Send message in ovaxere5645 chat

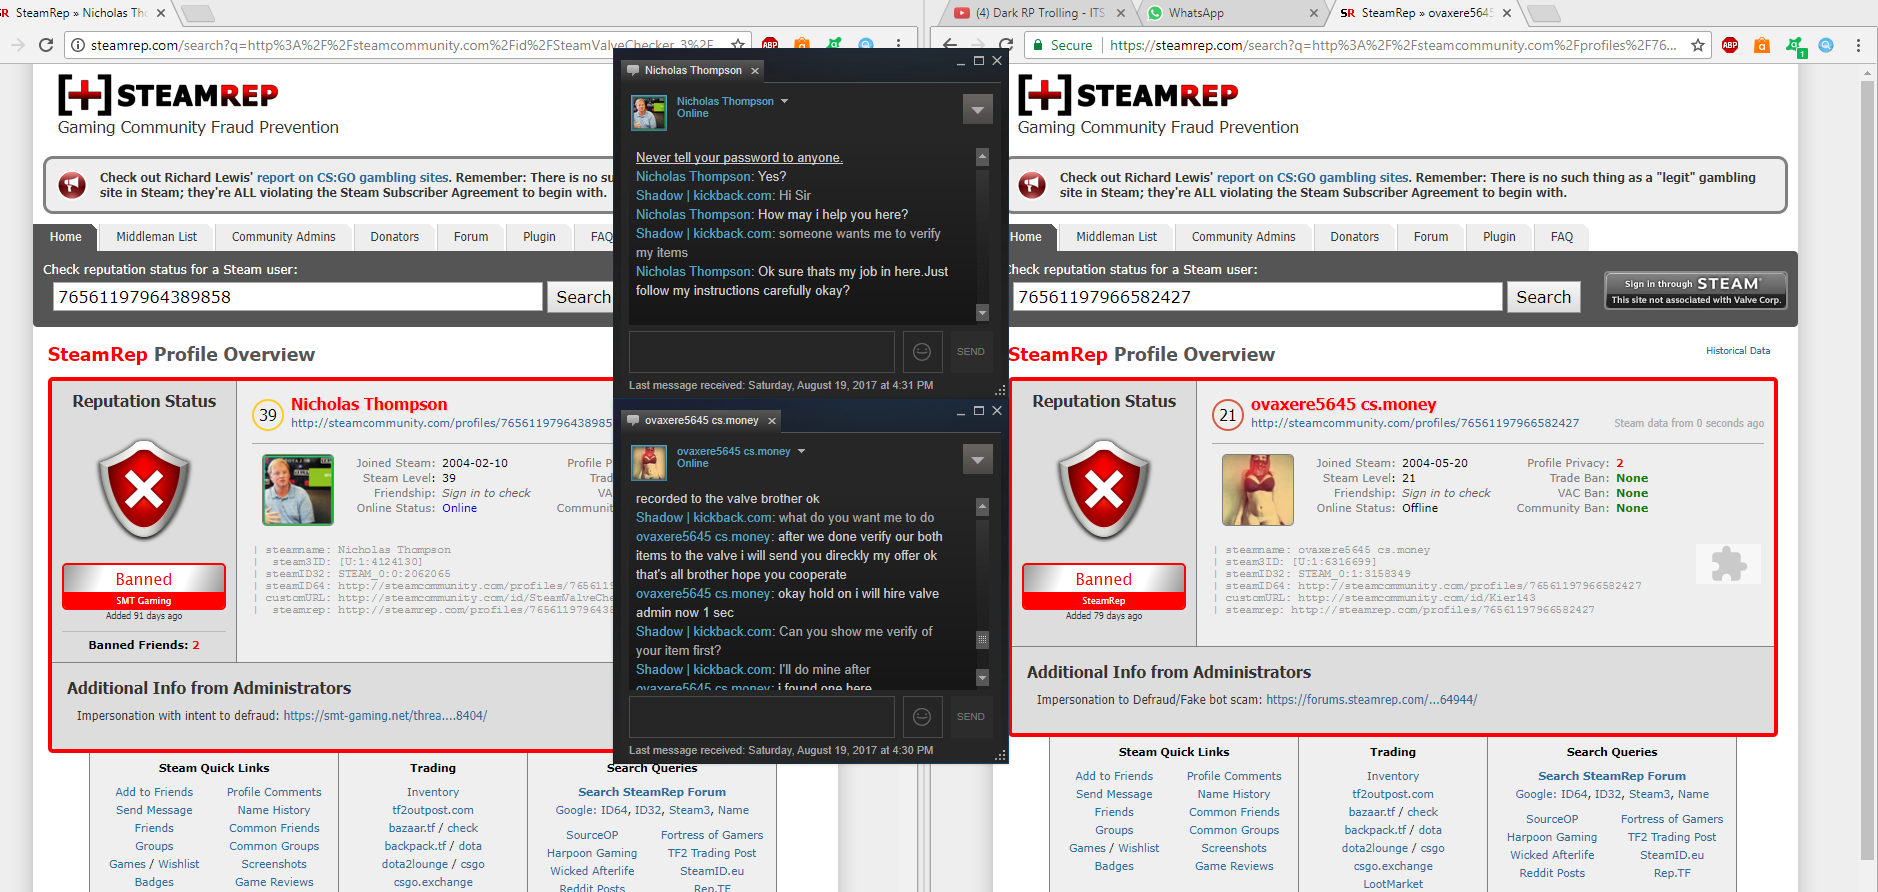[x=970, y=717]
